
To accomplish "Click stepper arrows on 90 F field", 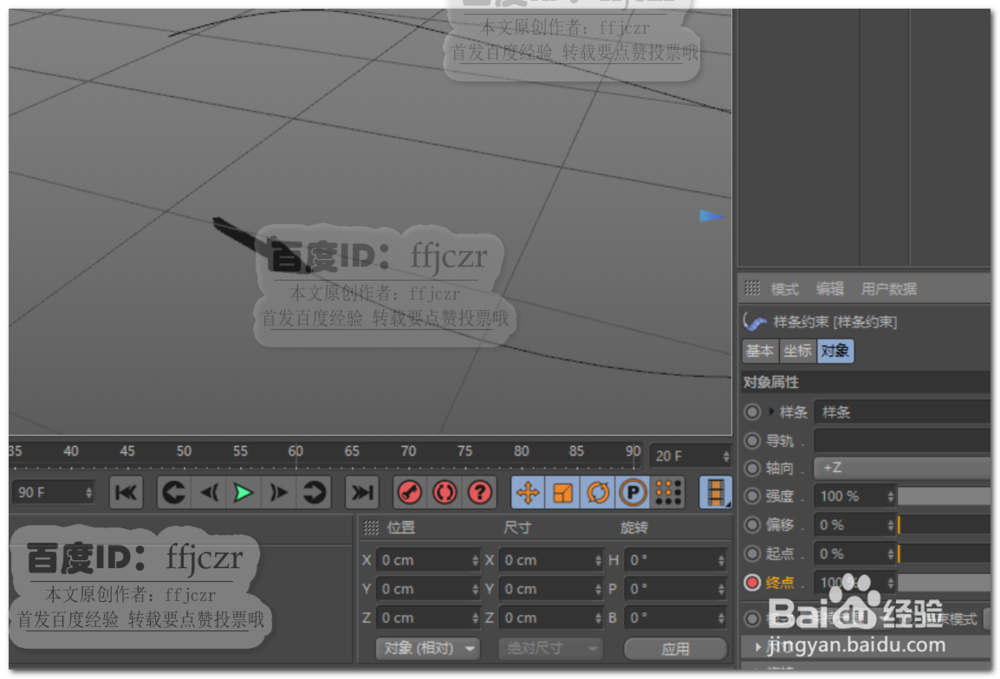I will pyautogui.click(x=89, y=492).
